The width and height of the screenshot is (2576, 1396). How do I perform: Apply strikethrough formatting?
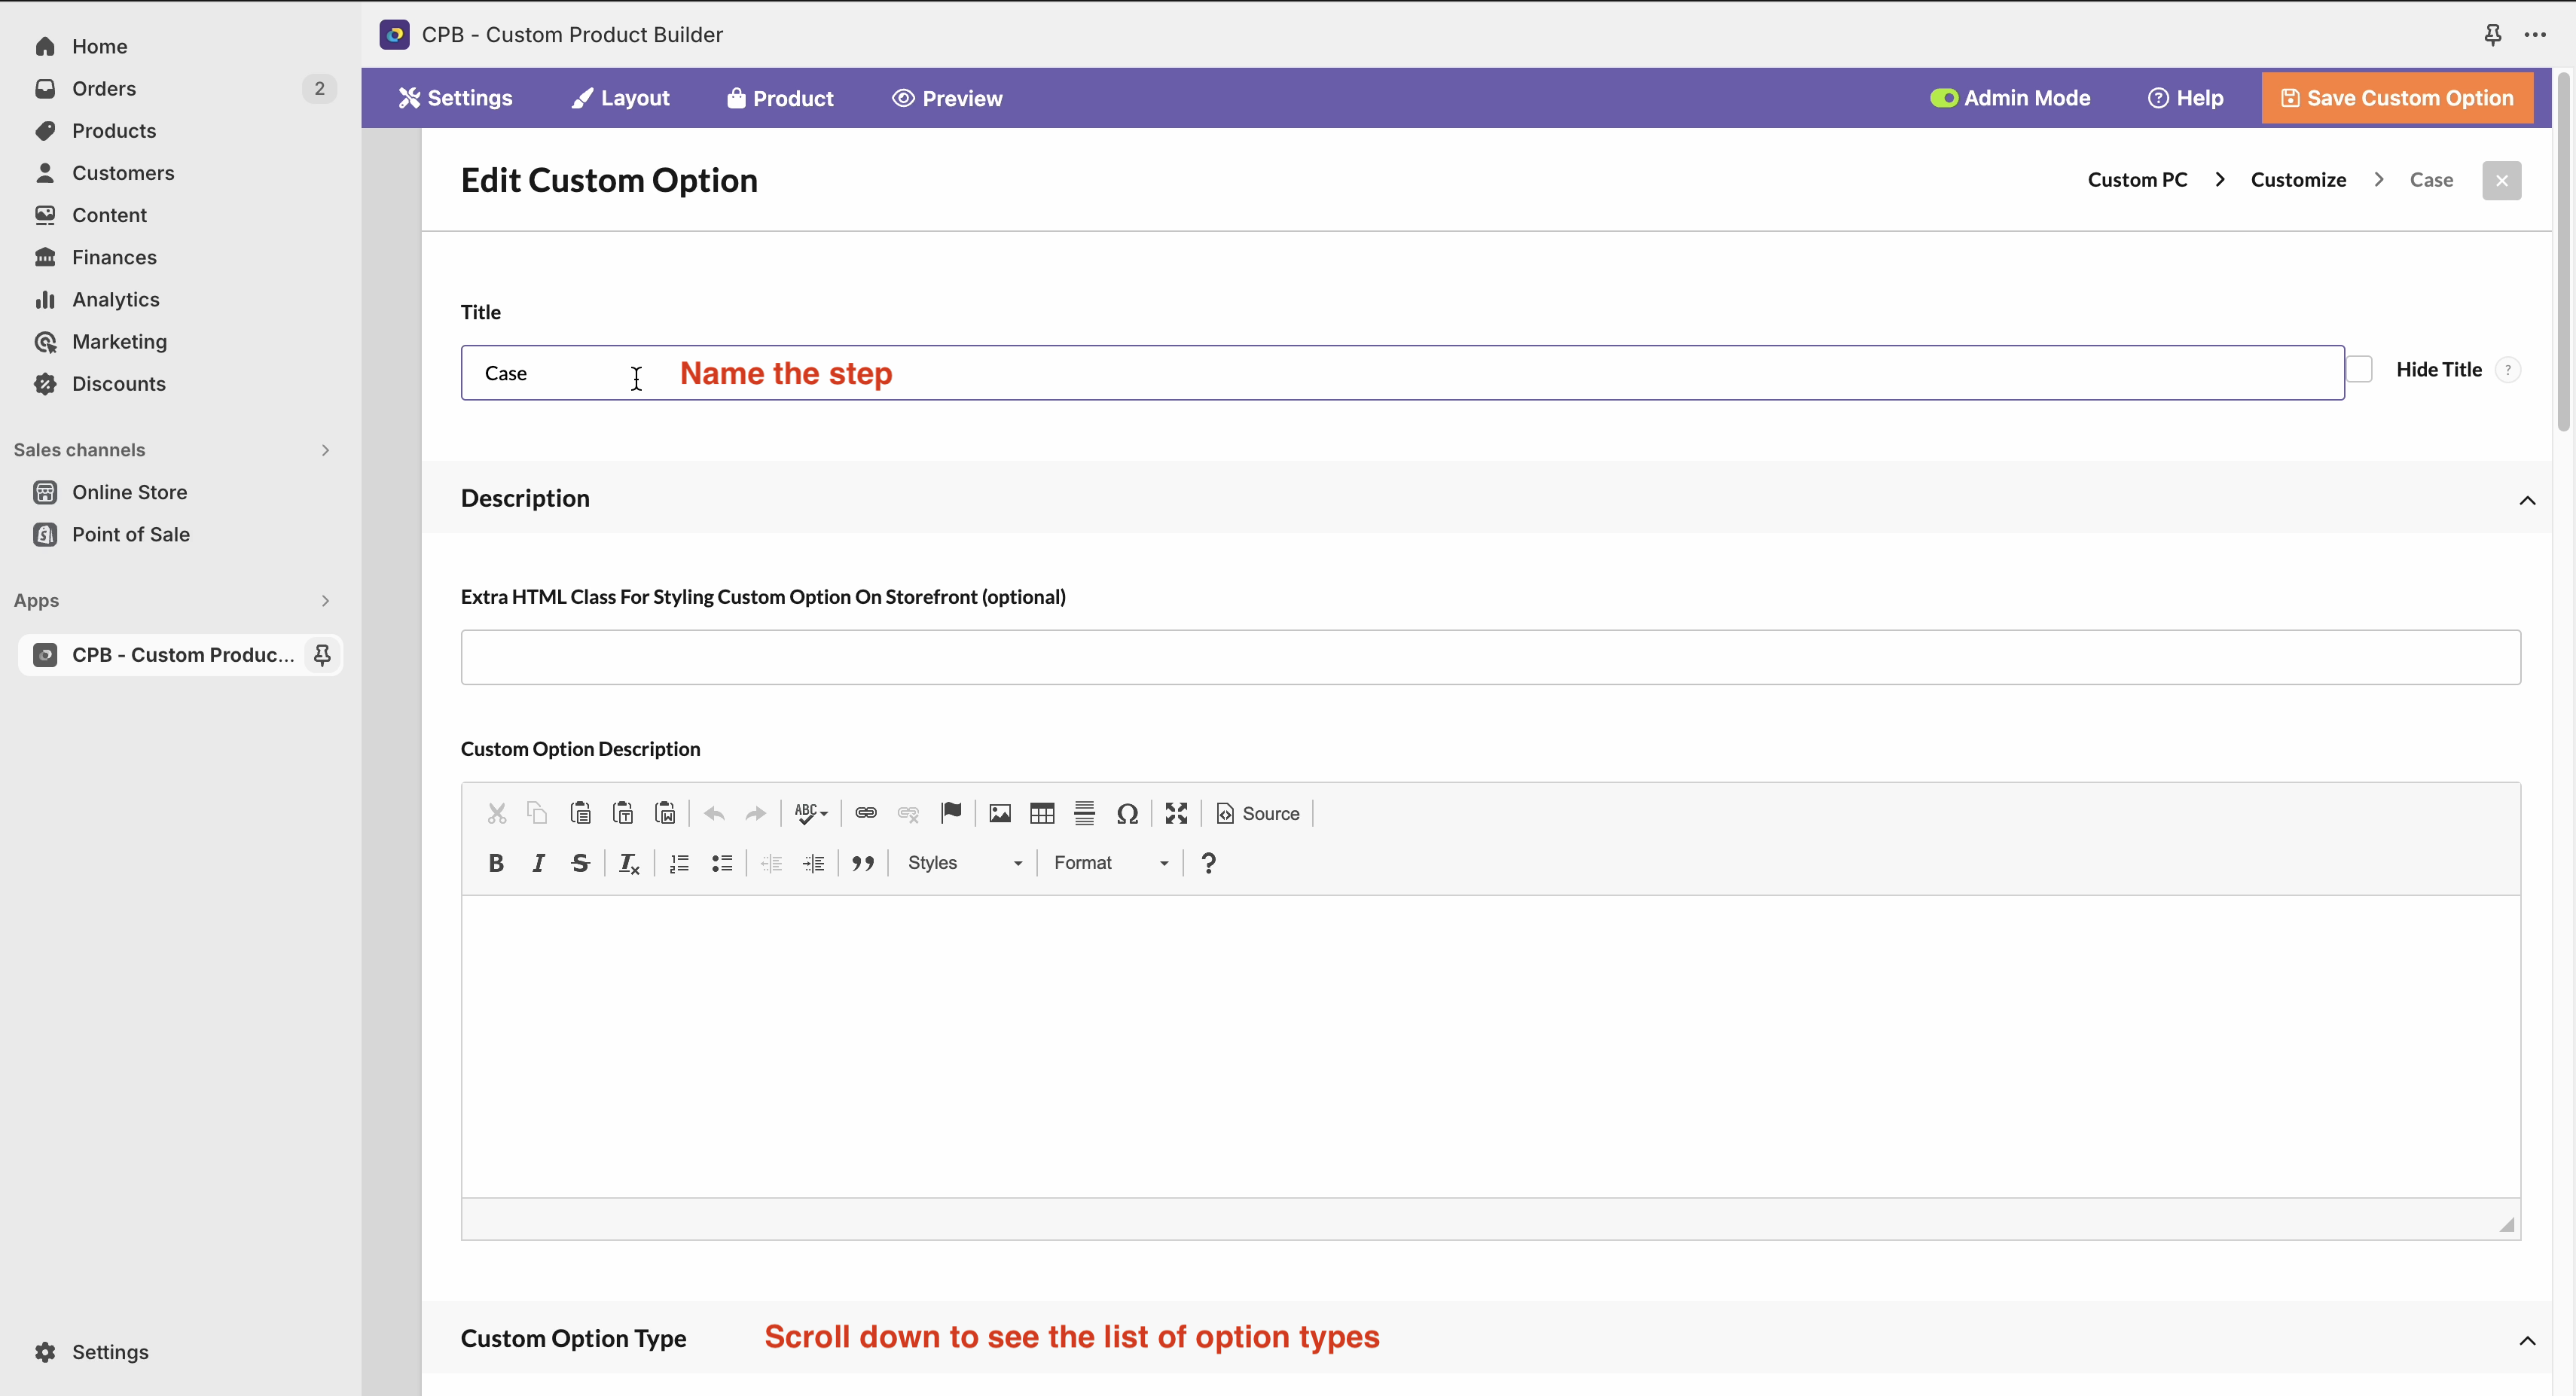[x=580, y=863]
